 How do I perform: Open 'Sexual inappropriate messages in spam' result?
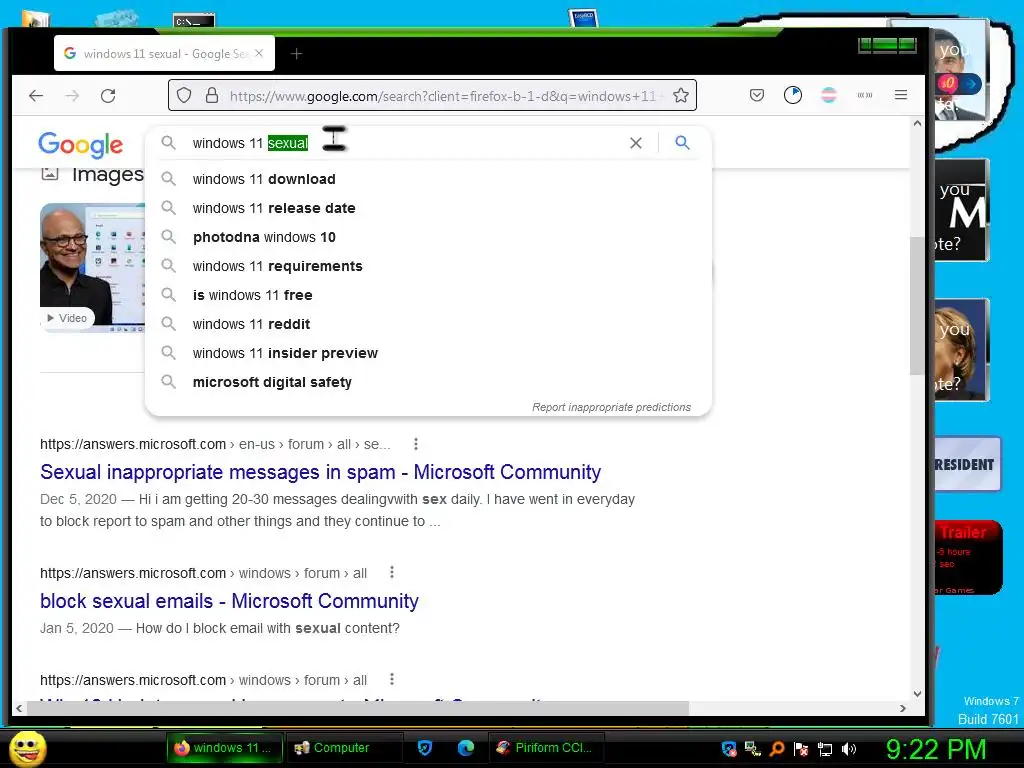coord(320,472)
